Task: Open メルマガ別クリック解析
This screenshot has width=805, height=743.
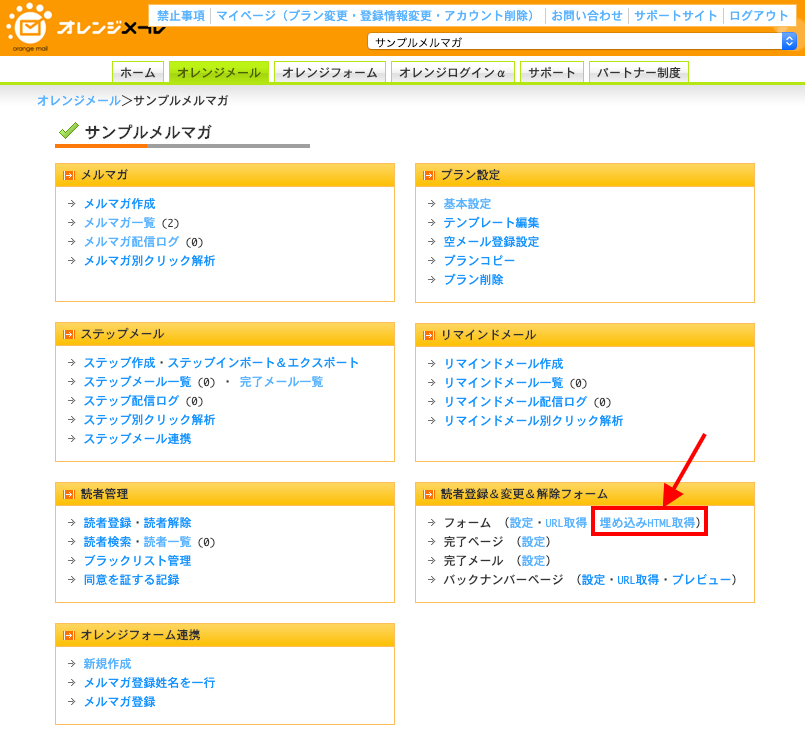Action: coord(149,261)
